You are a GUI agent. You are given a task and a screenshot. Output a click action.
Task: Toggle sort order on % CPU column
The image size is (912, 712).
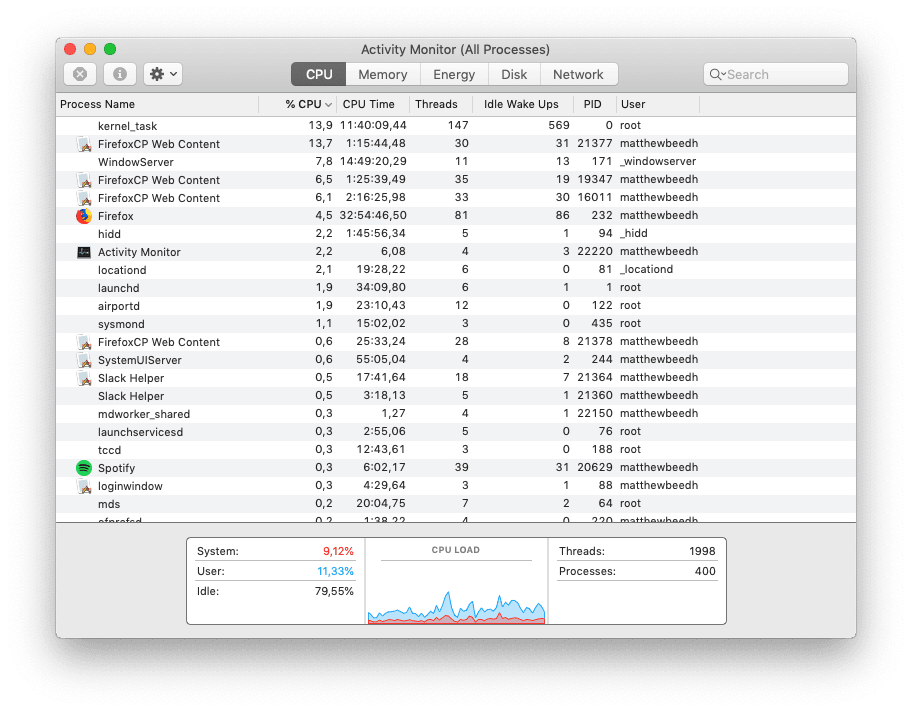(298, 104)
